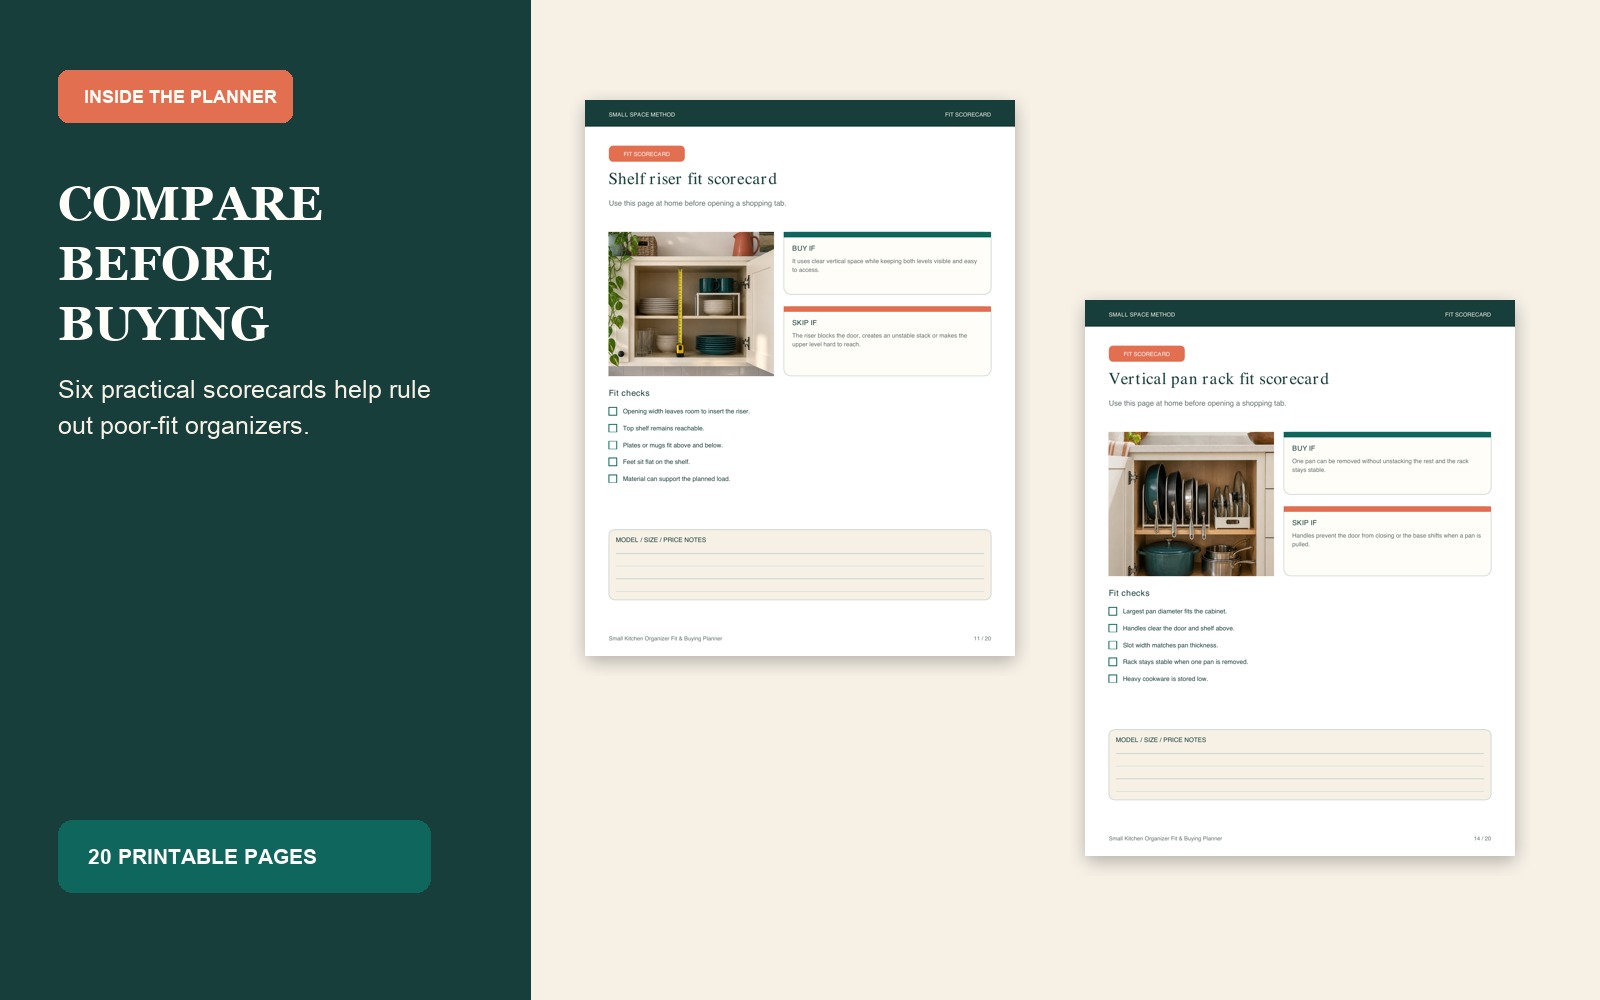This screenshot has height=1000, width=1600.
Task: Click the Skip If card on pan rack page
Action: click(x=1387, y=541)
